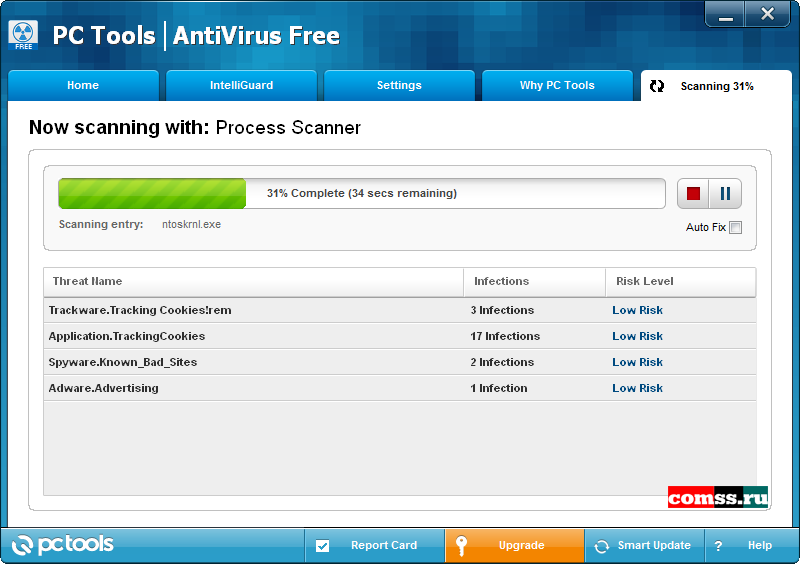
Task: Sort by Infections column header
Action: [535, 282]
